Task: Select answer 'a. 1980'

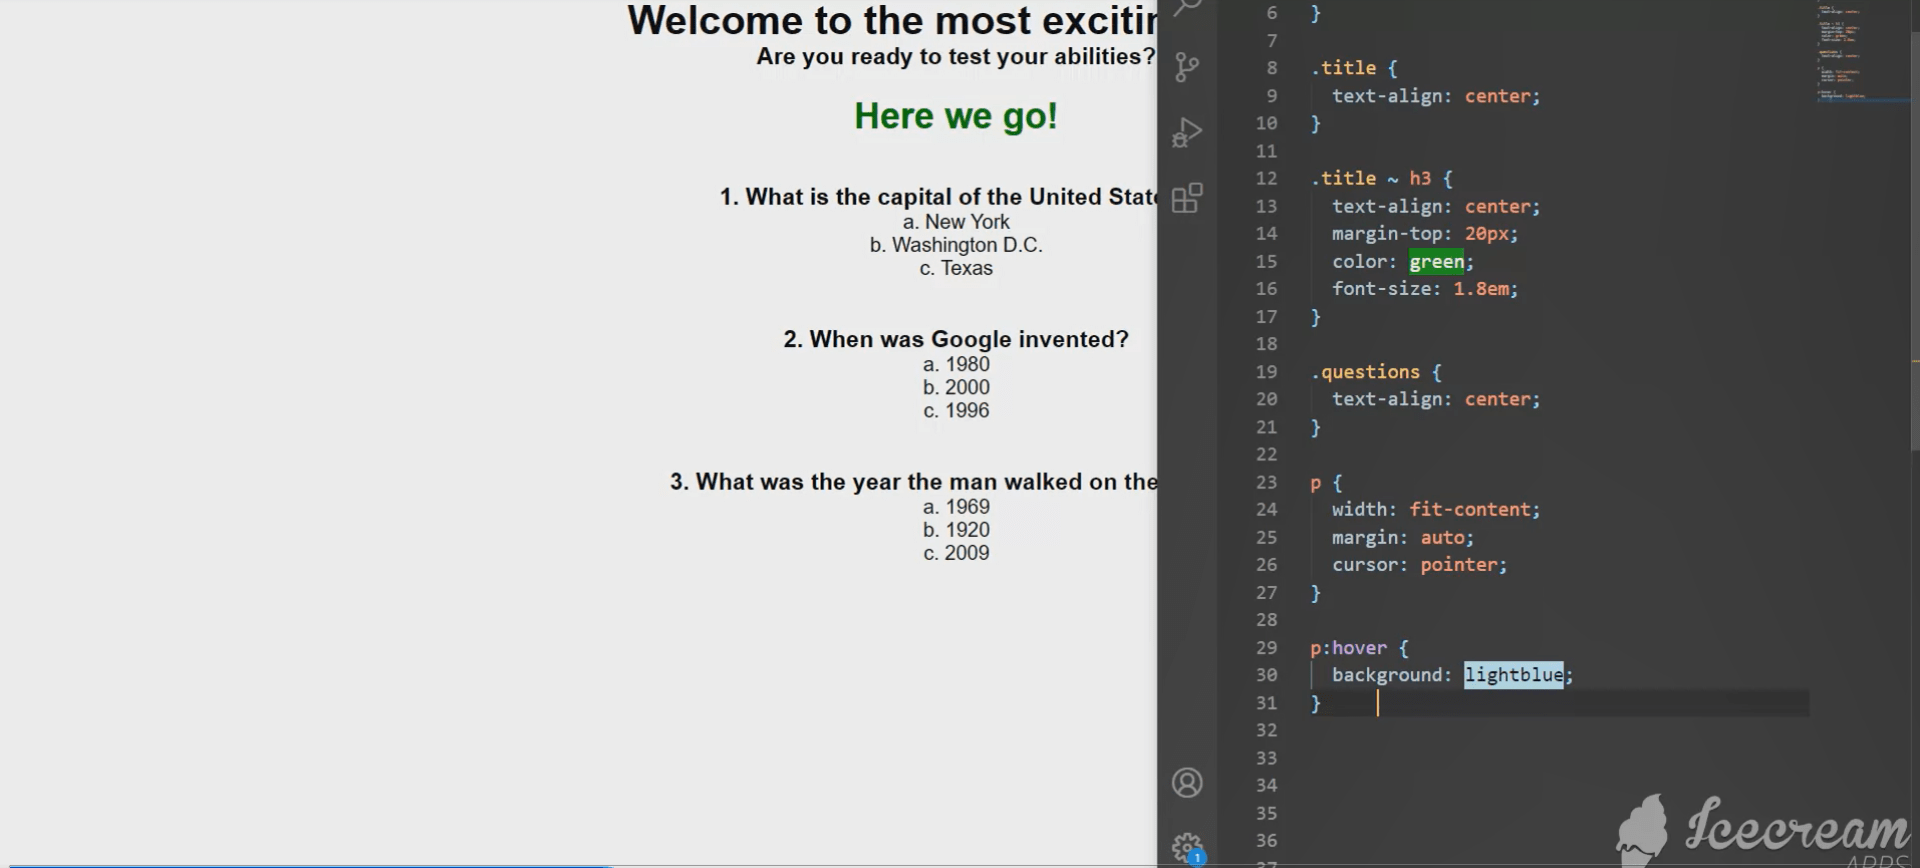Action: pos(956,364)
